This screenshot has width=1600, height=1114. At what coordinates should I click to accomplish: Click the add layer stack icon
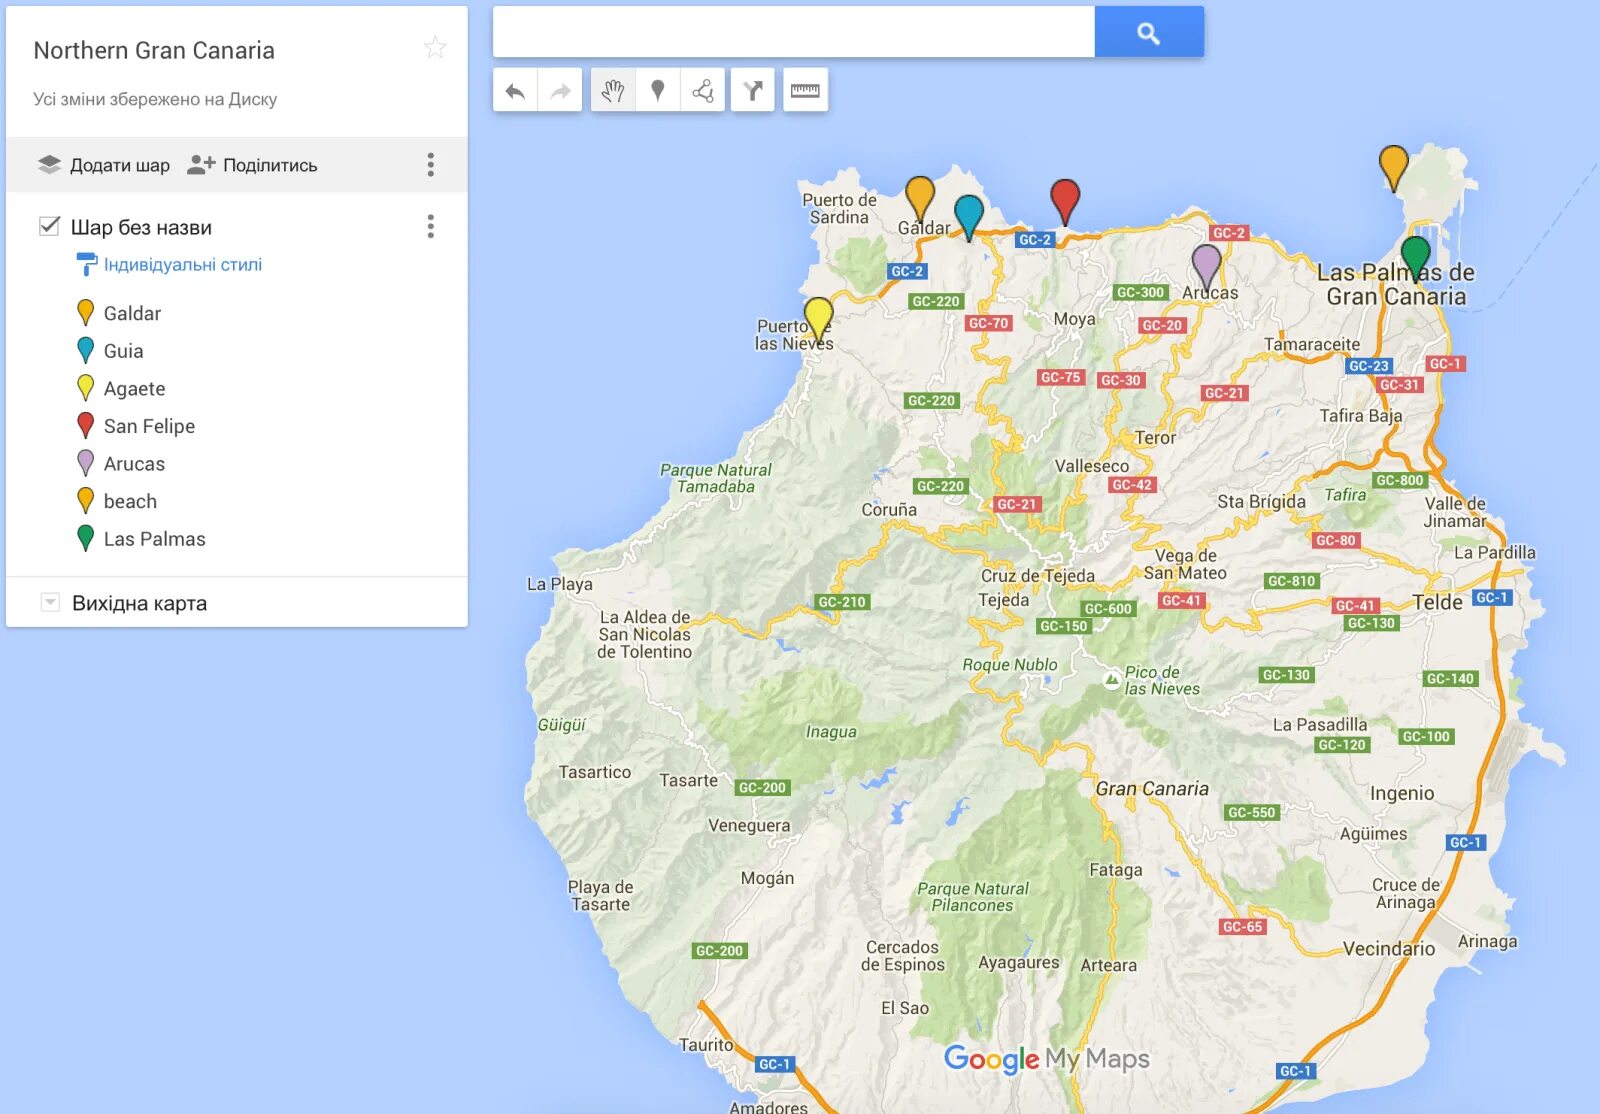point(49,165)
